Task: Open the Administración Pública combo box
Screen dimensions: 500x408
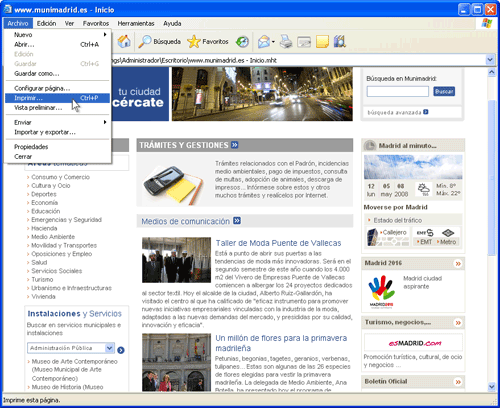Action: 71,348
